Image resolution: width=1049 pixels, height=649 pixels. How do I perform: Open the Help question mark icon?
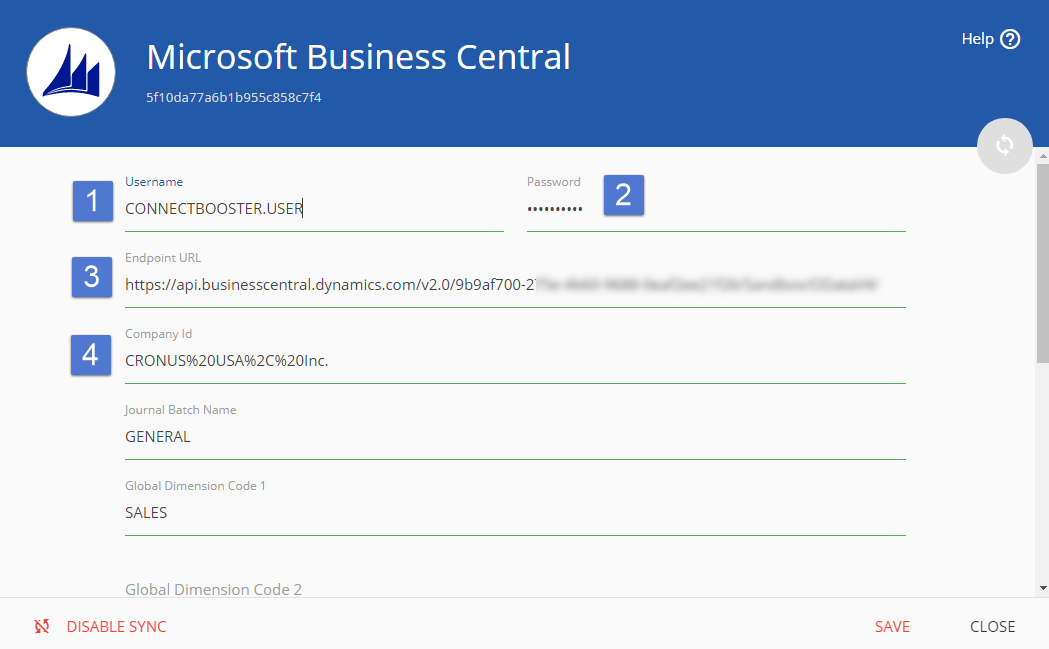(1010, 39)
